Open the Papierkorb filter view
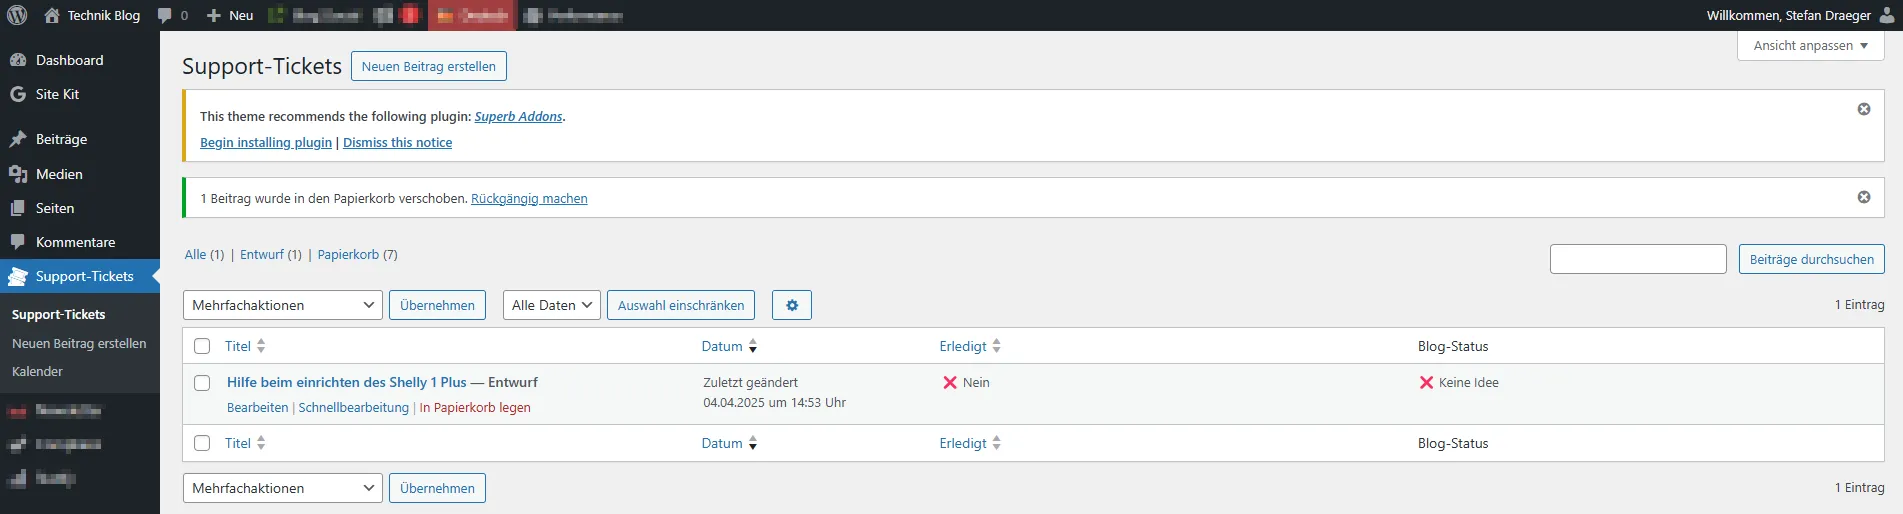The width and height of the screenshot is (1903, 514). click(x=348, y=255)
